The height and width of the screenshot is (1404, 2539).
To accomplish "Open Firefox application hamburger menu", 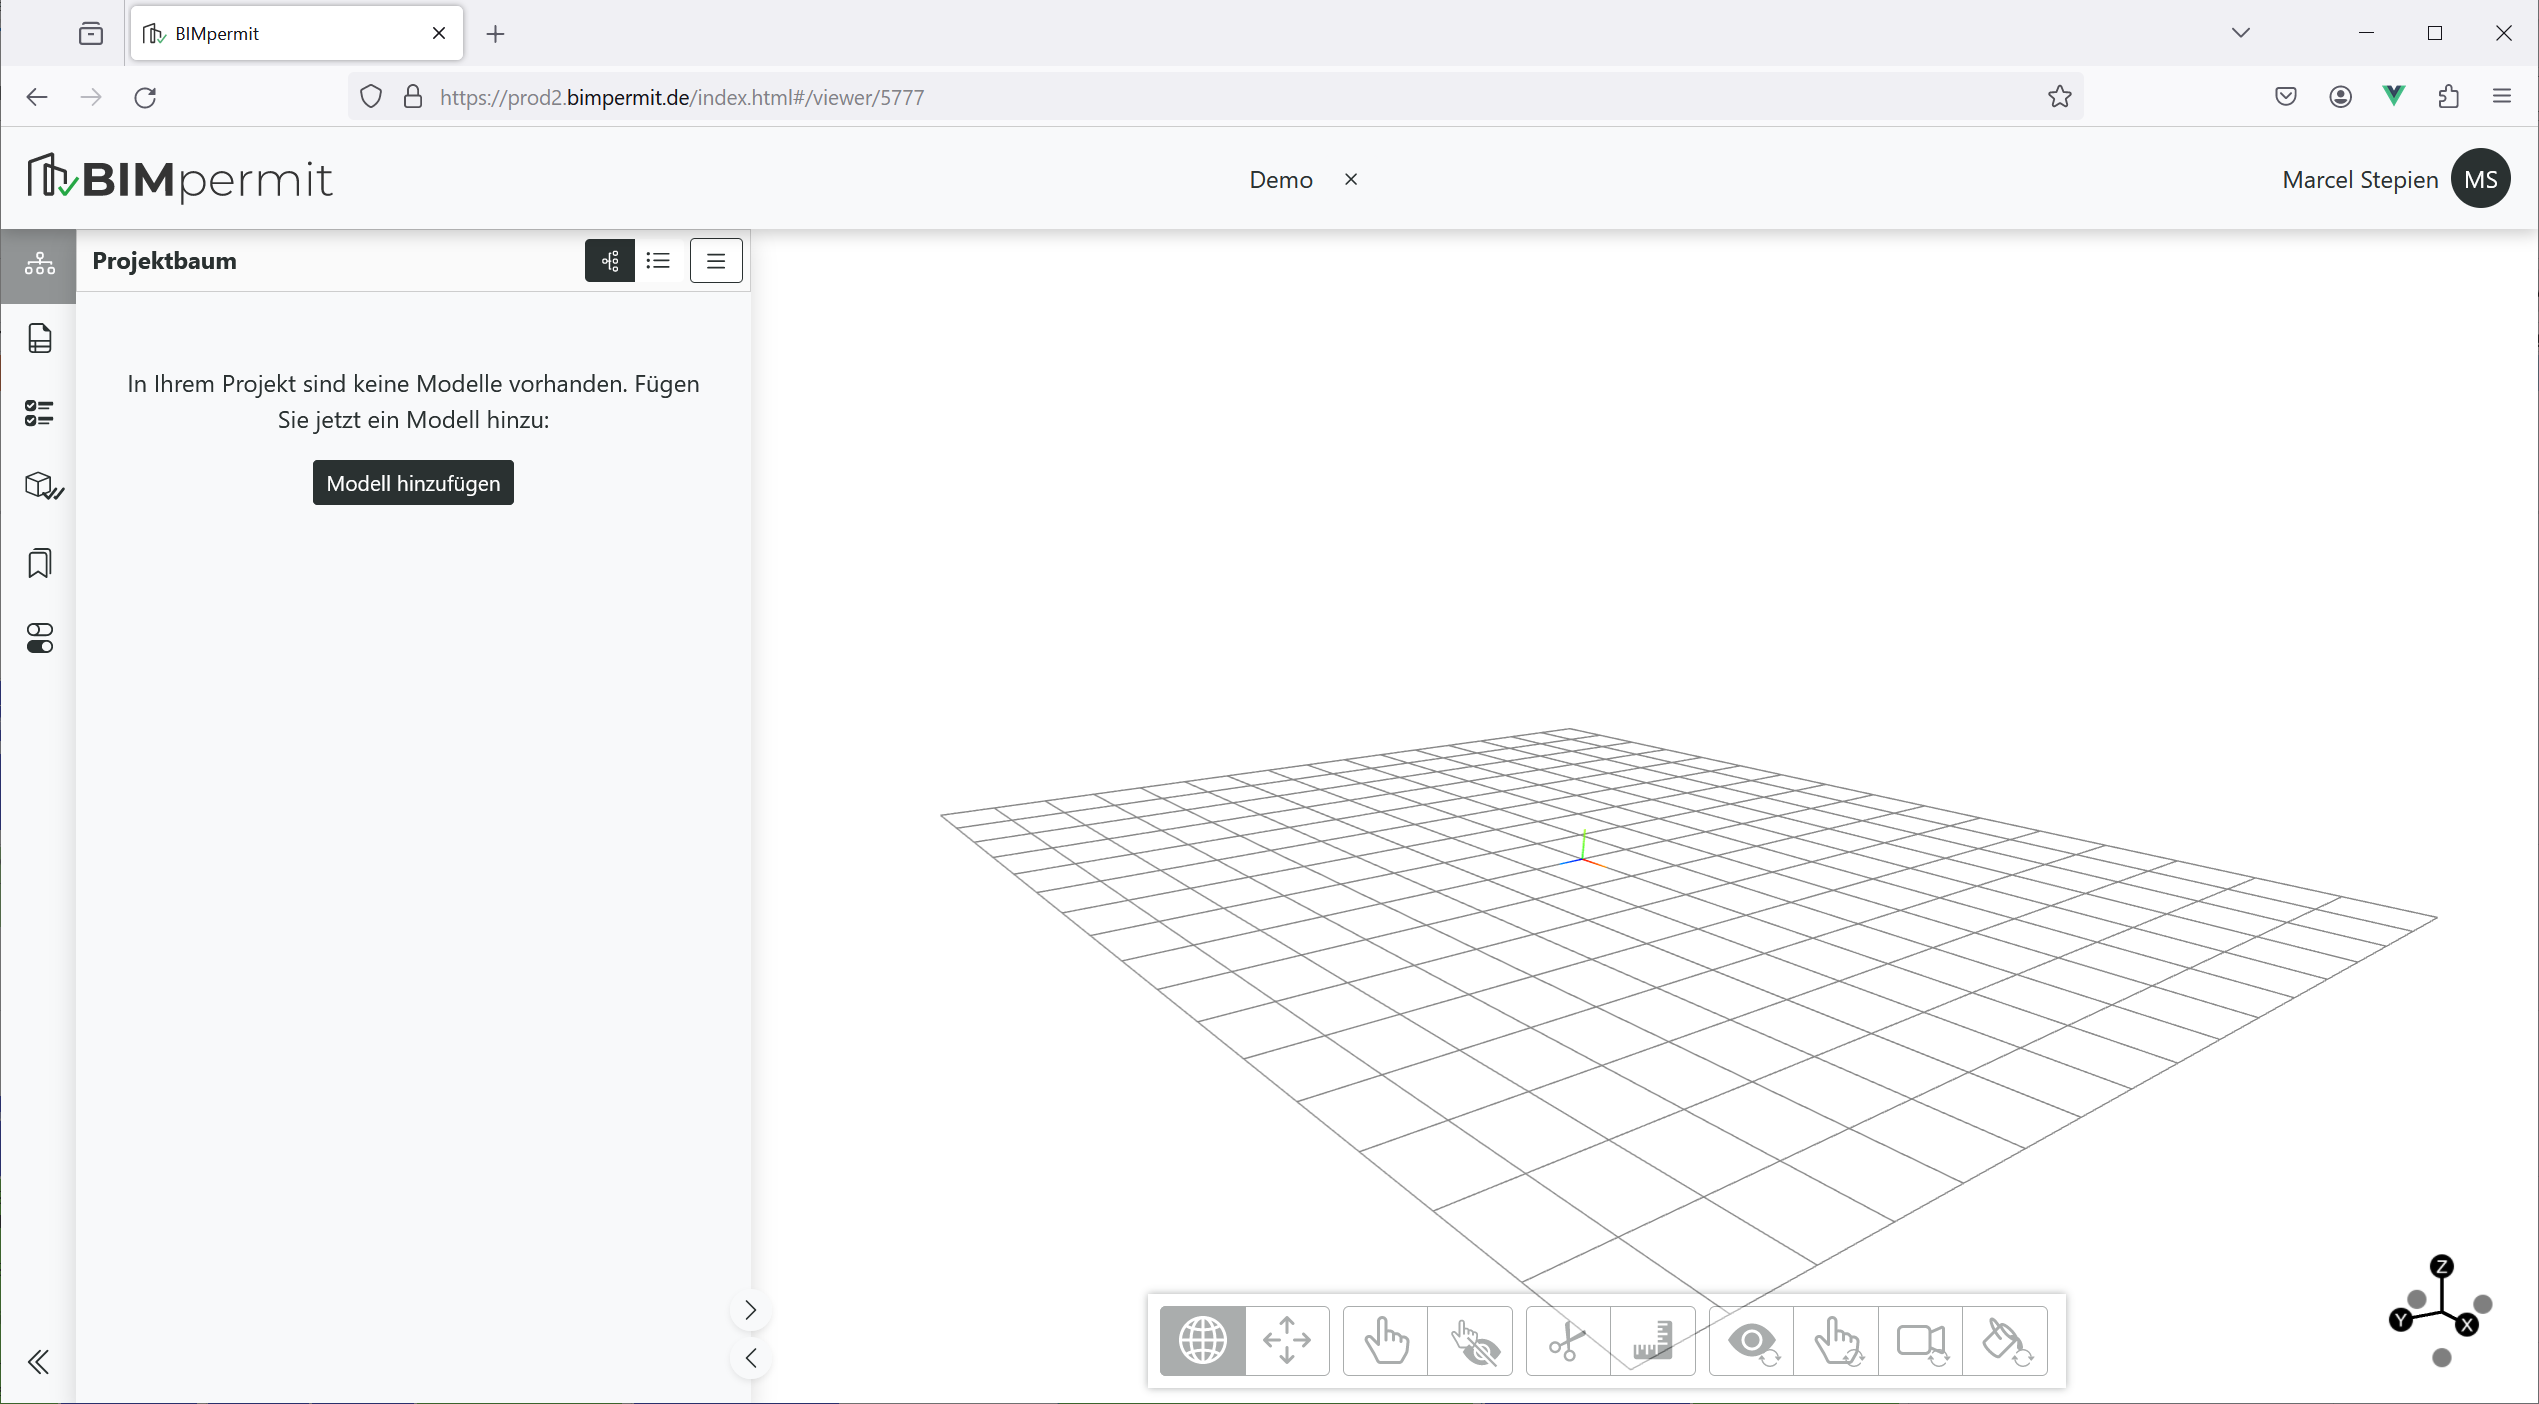I will click(2502, 97).
